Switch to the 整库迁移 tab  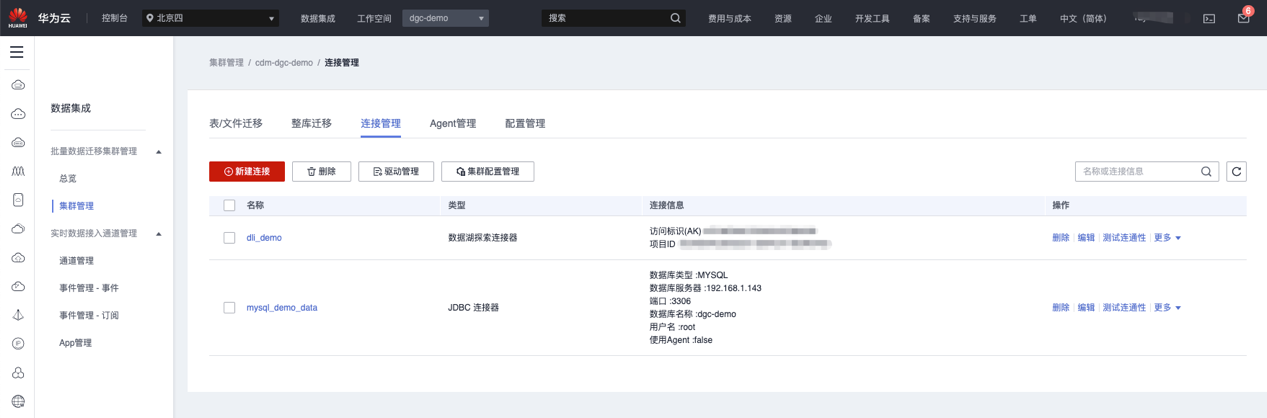(311, 124)
